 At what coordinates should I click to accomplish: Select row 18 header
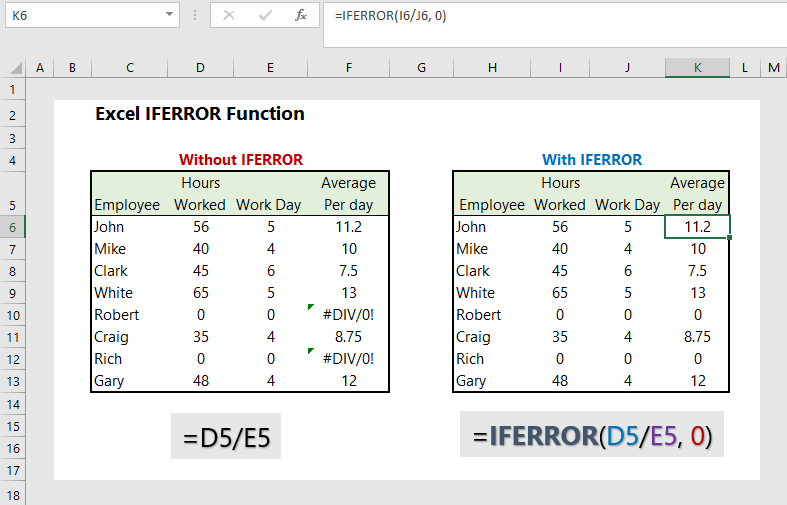pos(13,495)
